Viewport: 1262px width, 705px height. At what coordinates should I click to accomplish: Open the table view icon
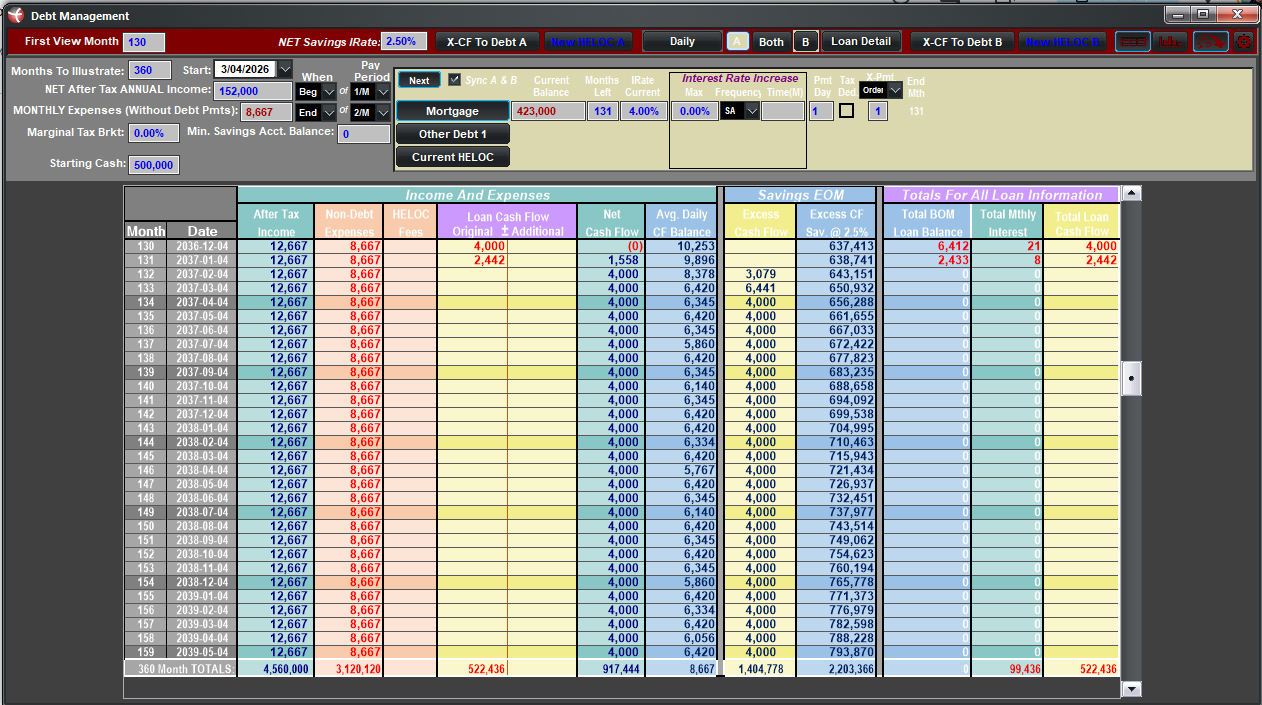click(x=1132, y=41)
